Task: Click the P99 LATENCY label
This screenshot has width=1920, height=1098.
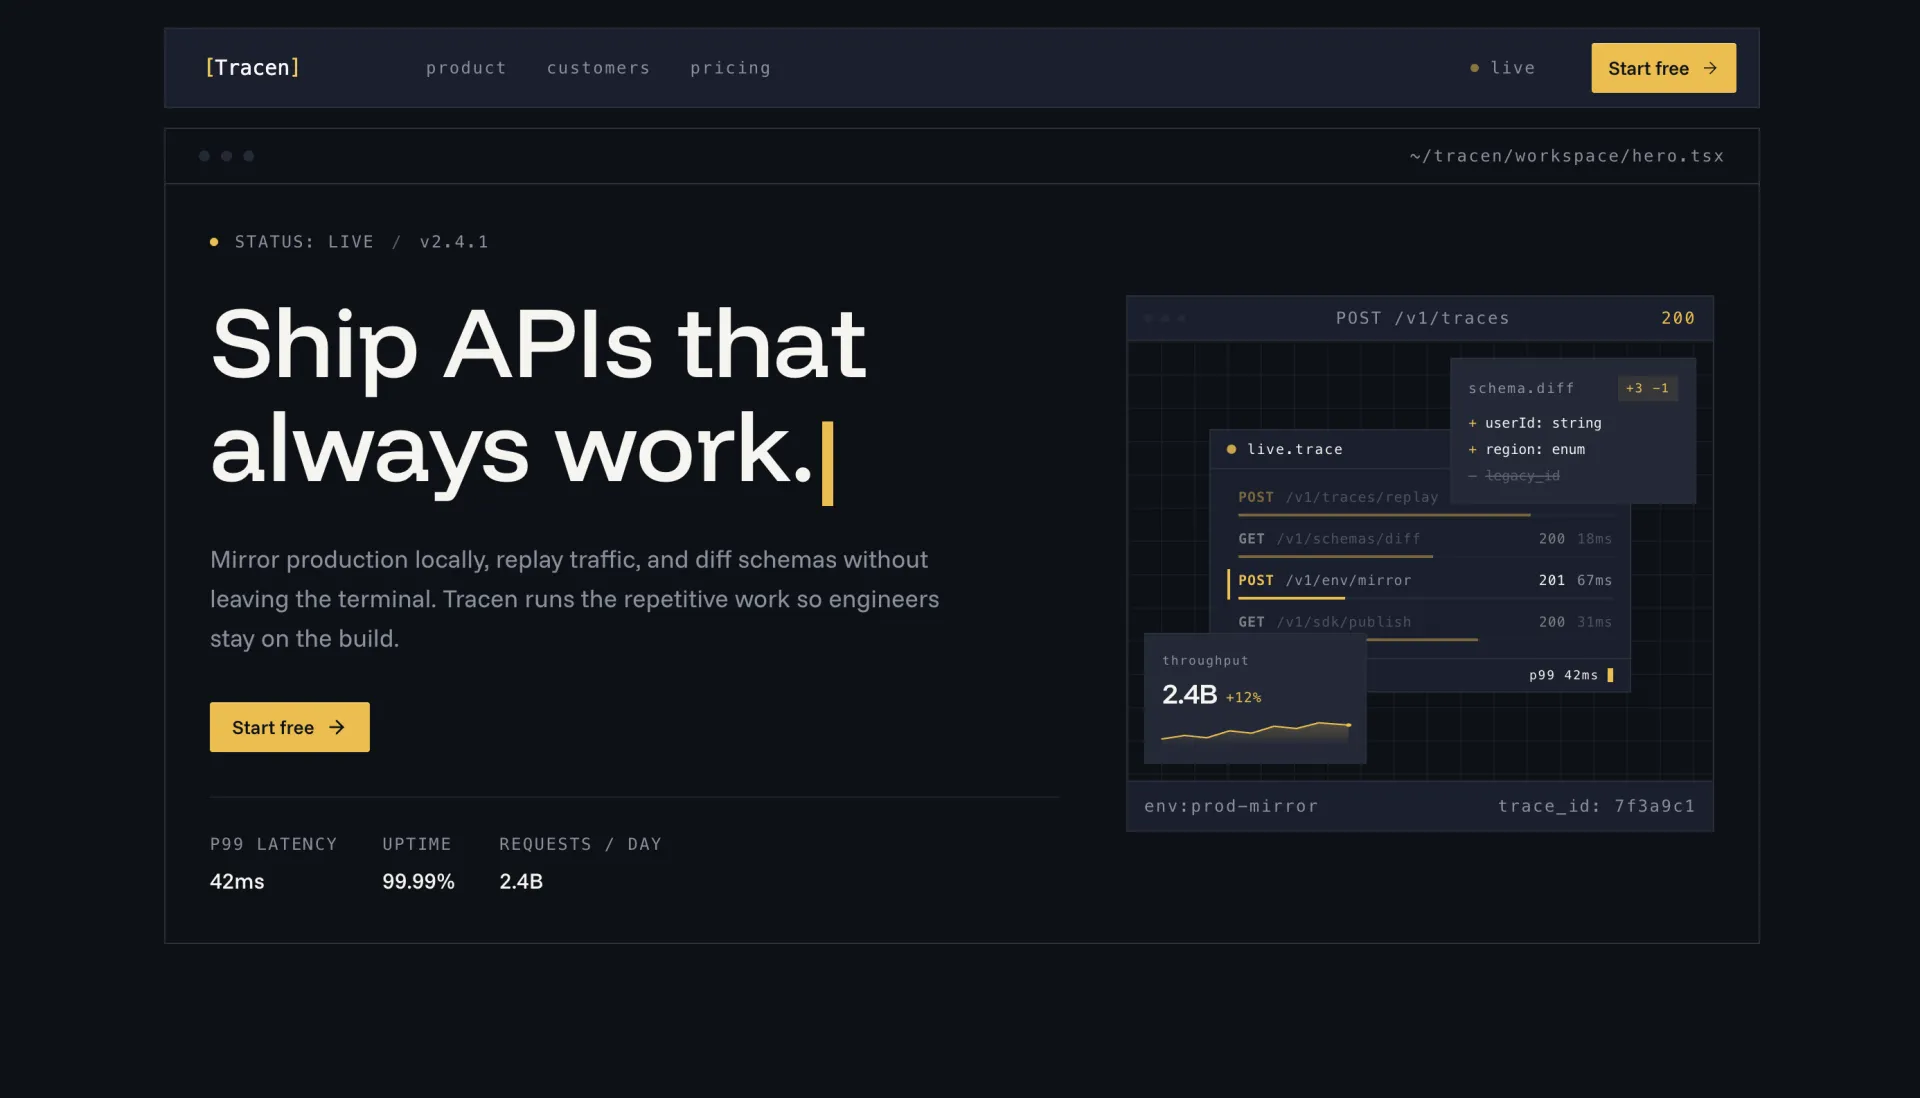Action: pyautogui.click(x=273, y=844)
